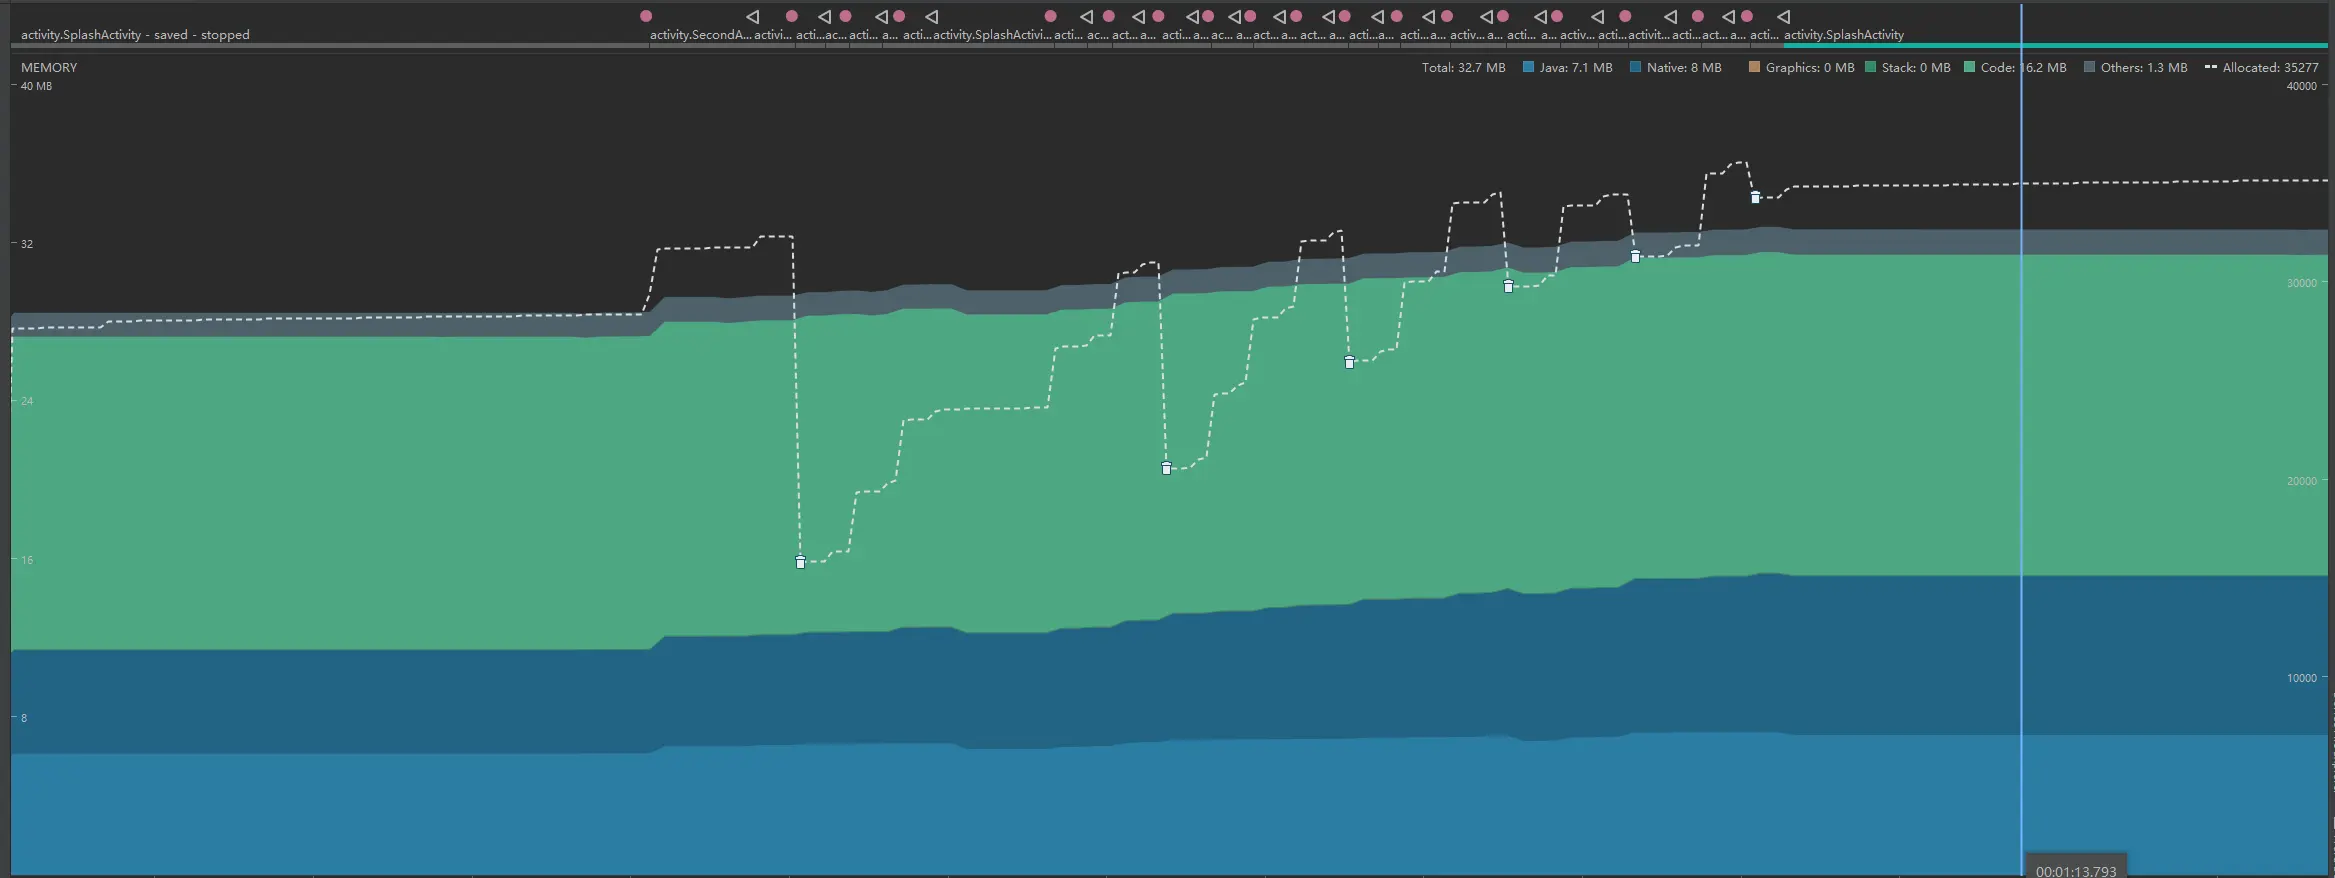Click the second garbage collection trash icon
The image size is (2335, 878).
coord(1166,468)
